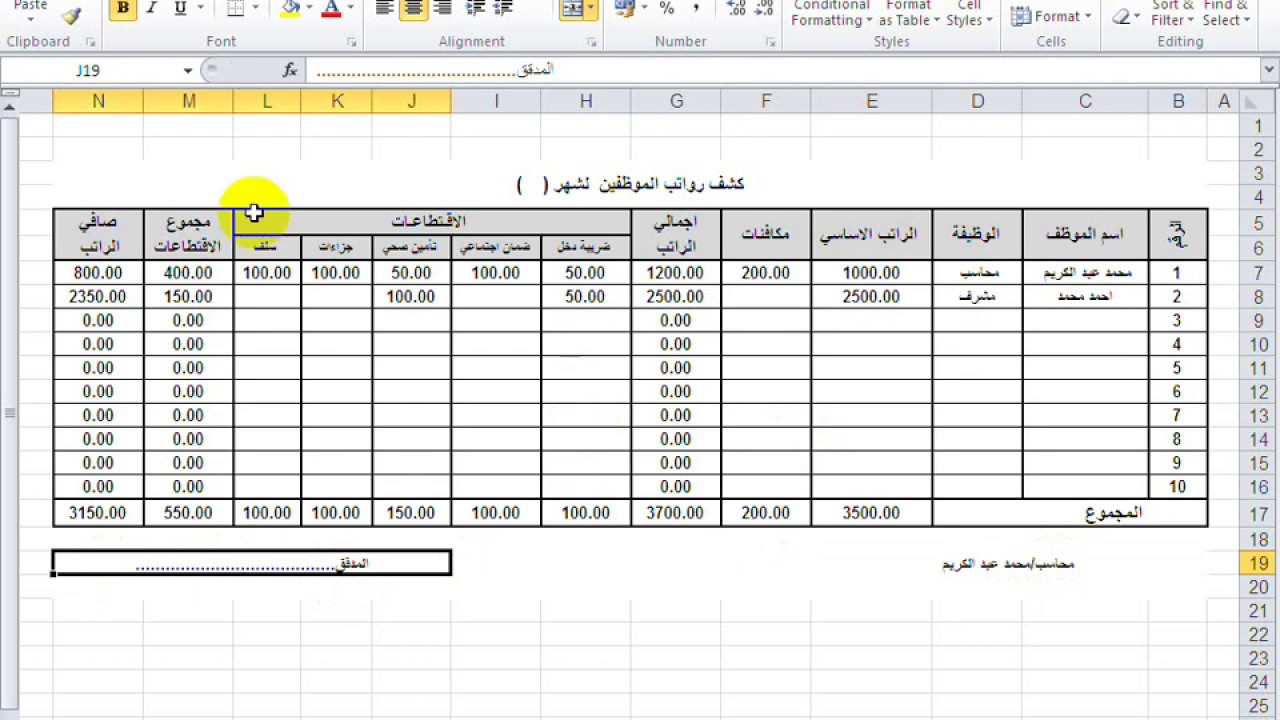Apply Comma Style
The image size is (1280, 720).
pos(696,9)
